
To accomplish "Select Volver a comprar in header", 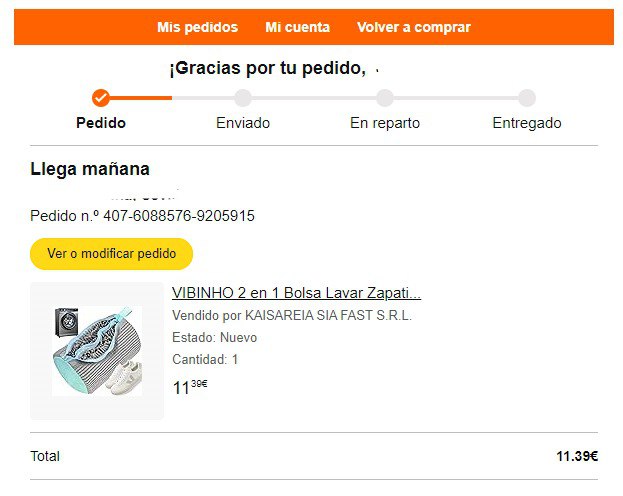I will 414,27.
